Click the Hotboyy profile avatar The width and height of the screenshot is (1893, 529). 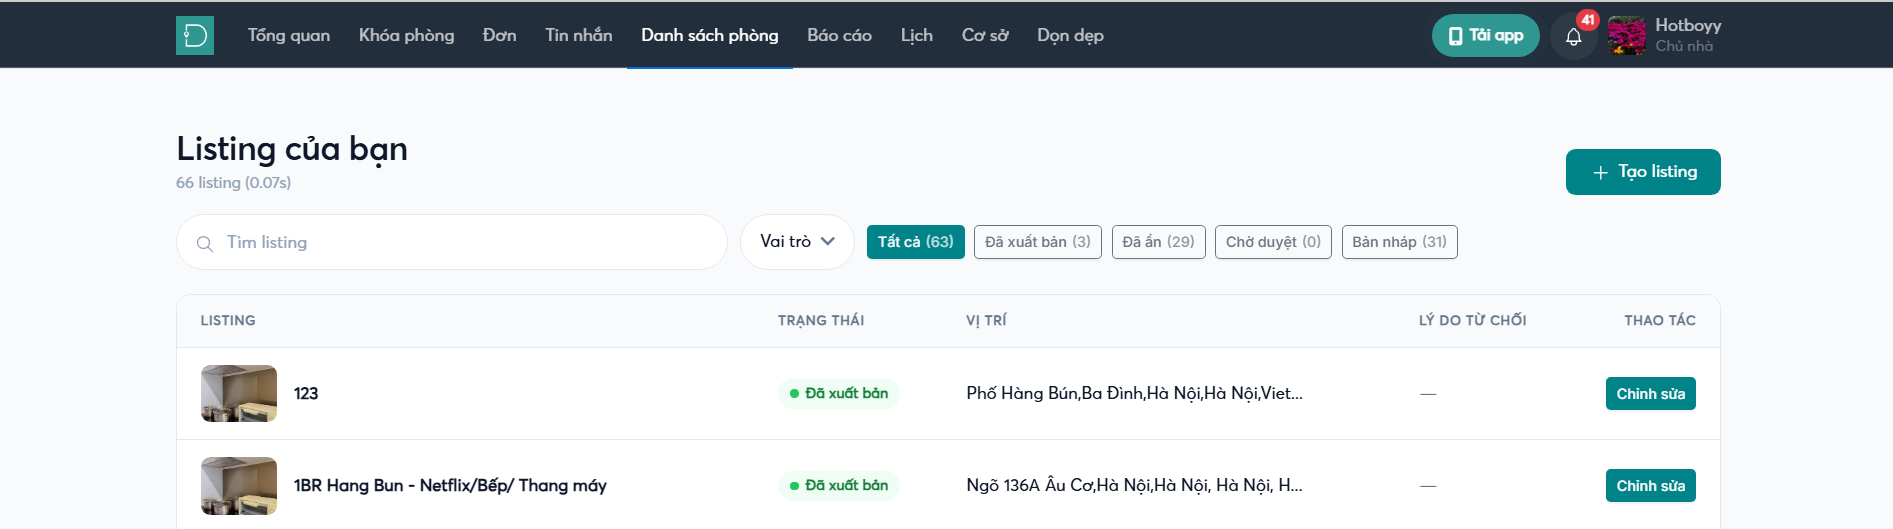click(1627, 35)
